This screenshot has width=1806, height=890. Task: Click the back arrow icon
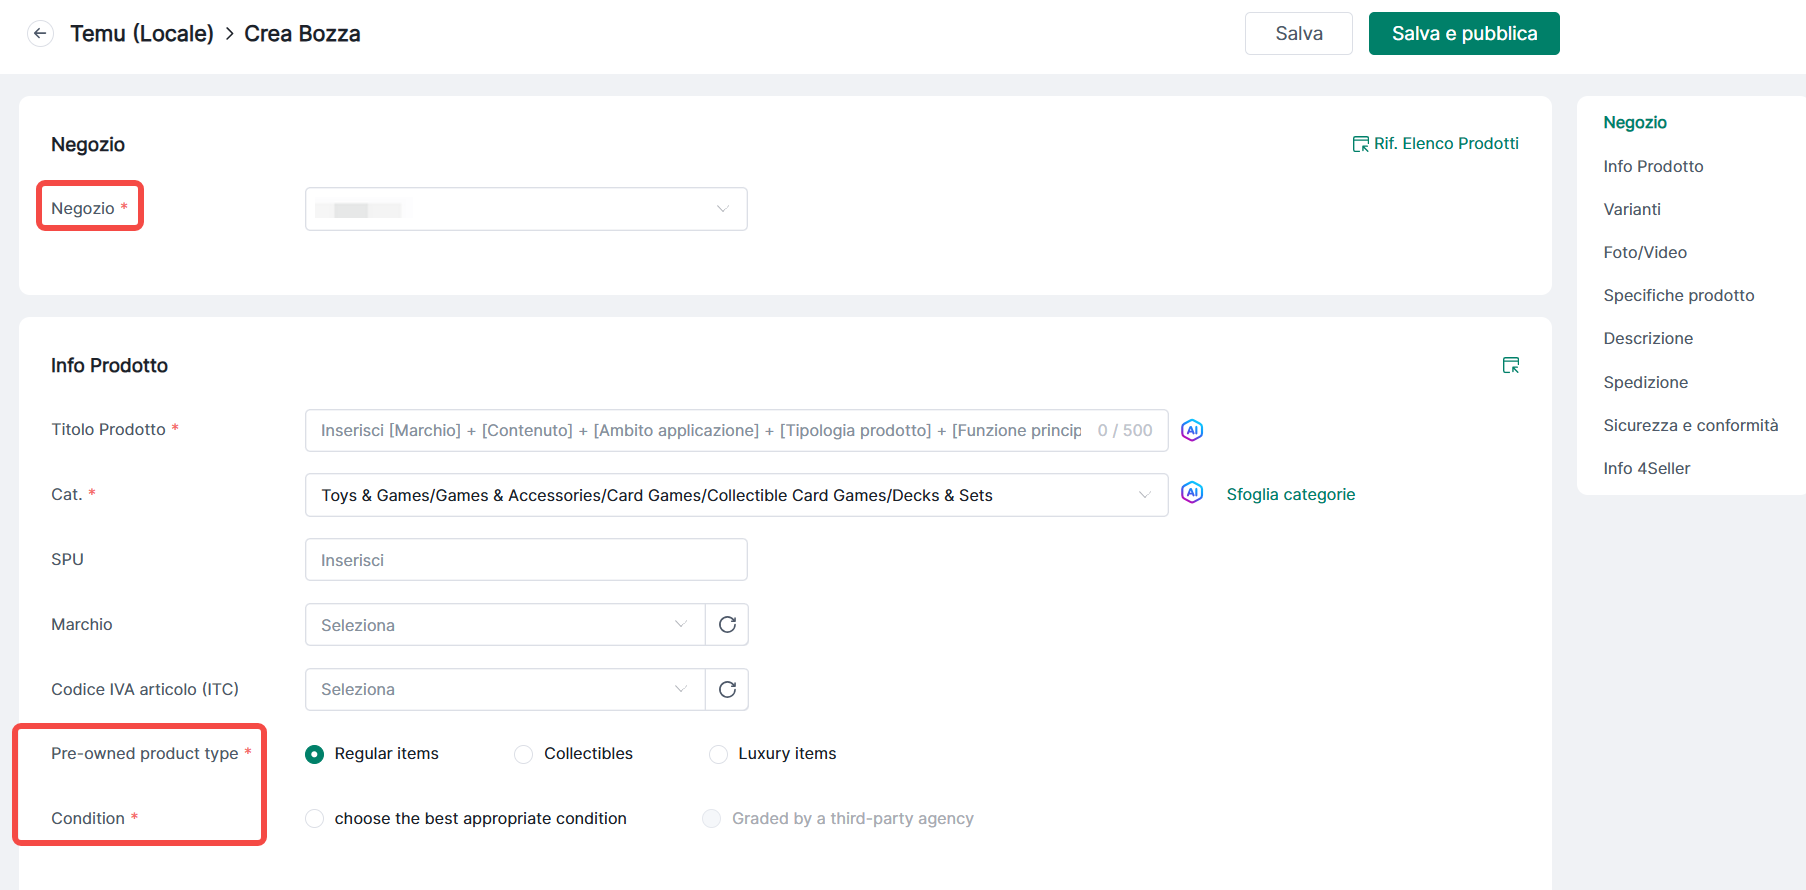tap(40, 33)
